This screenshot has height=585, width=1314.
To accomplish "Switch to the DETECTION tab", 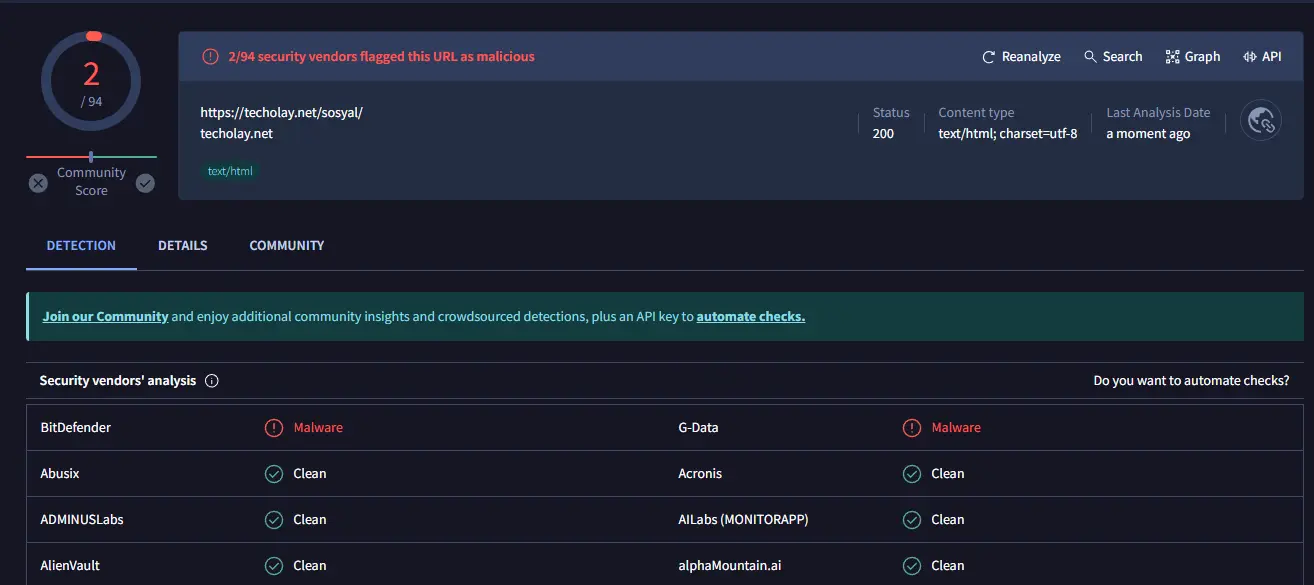I will coord(81,245).
